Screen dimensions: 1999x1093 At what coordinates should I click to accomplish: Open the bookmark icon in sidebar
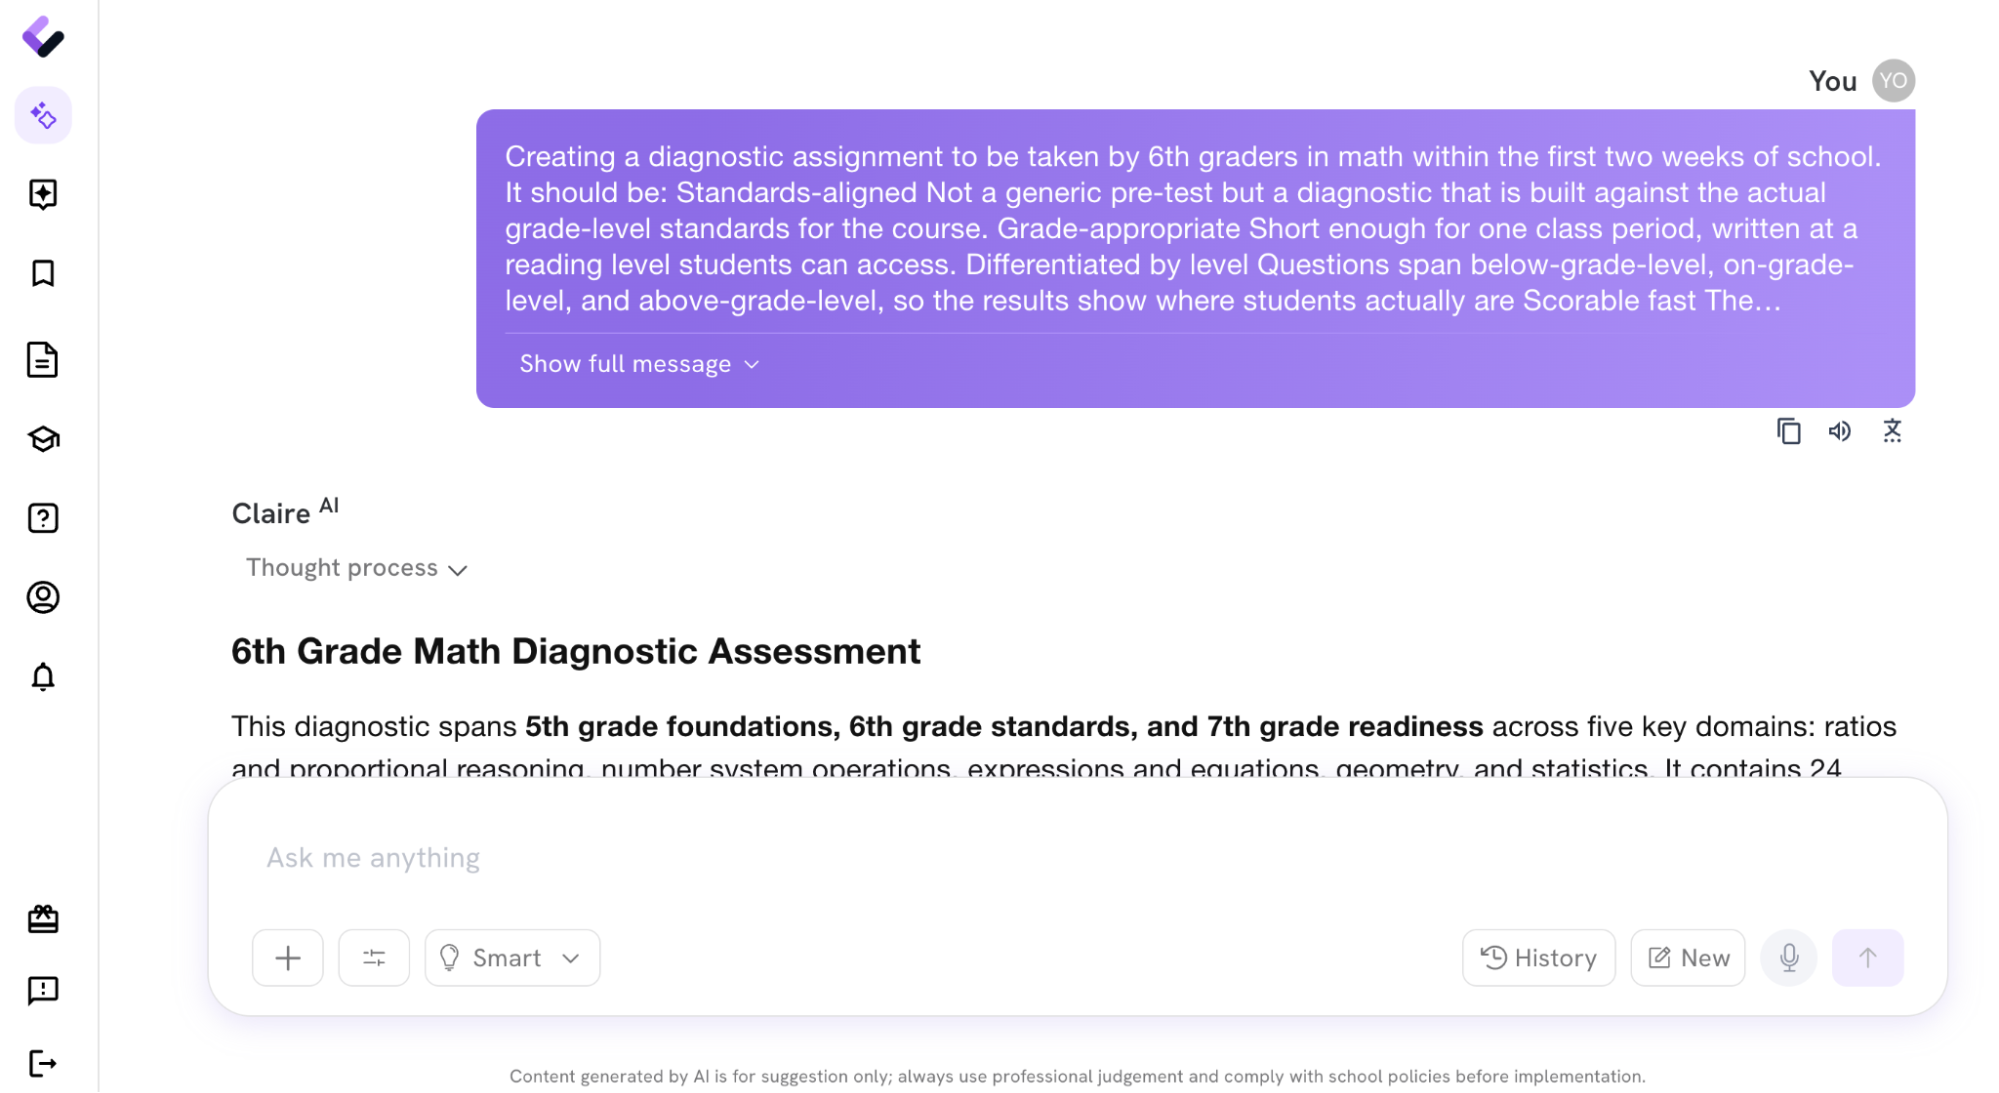tap(43, 273)
